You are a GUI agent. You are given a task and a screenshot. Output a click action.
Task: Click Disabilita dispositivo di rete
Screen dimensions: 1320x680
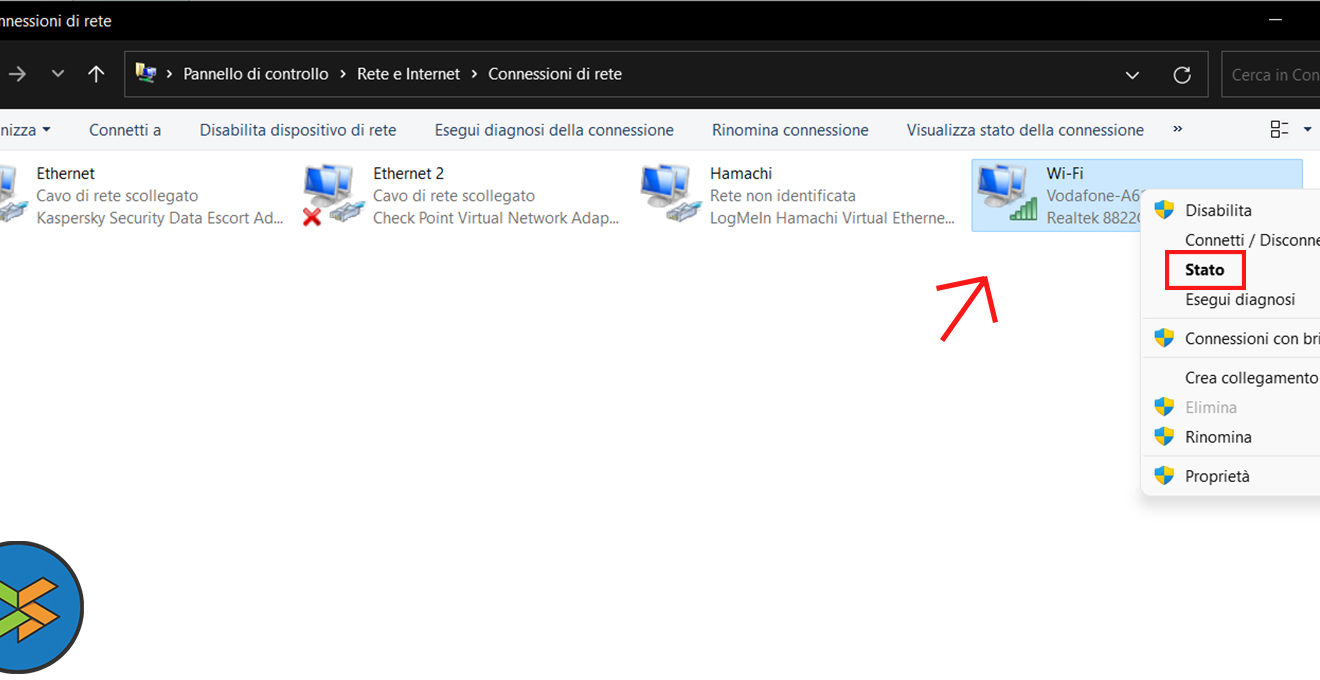pos(298,130)
